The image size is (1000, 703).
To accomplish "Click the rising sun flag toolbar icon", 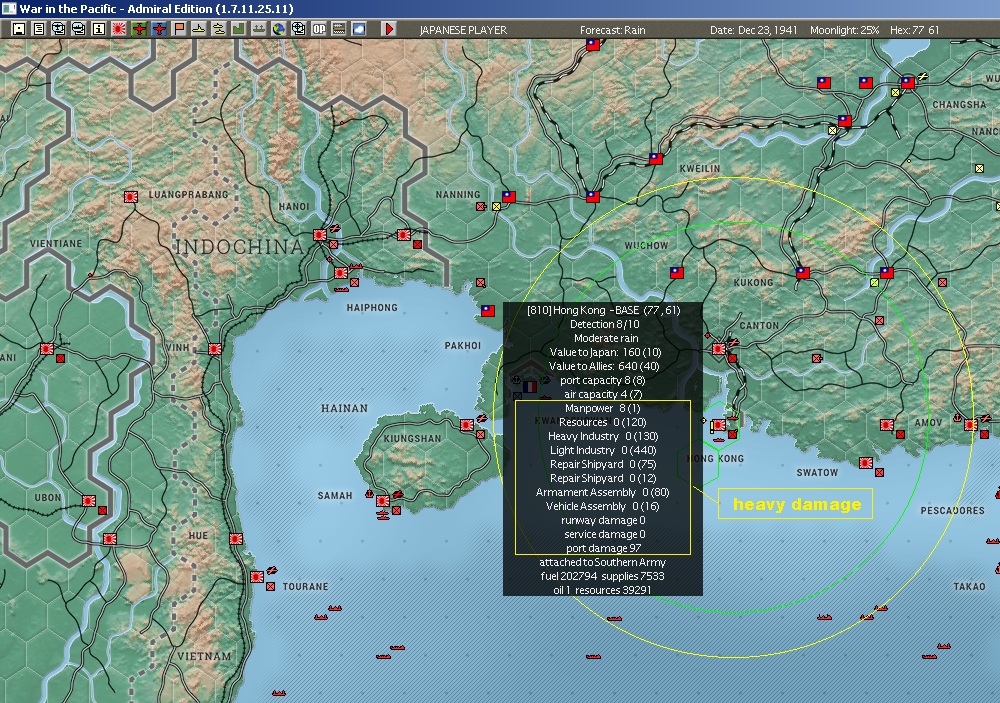I will click(x=119, y=29).
